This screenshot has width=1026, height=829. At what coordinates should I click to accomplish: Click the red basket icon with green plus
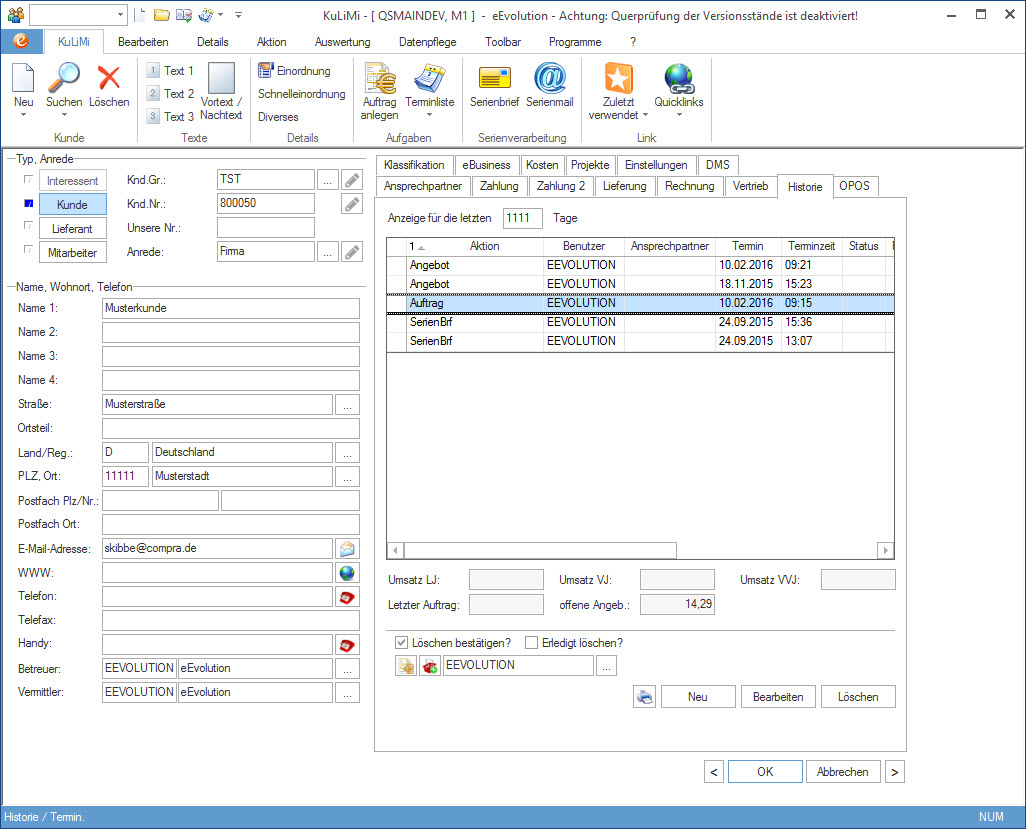[x=430, y=666]
